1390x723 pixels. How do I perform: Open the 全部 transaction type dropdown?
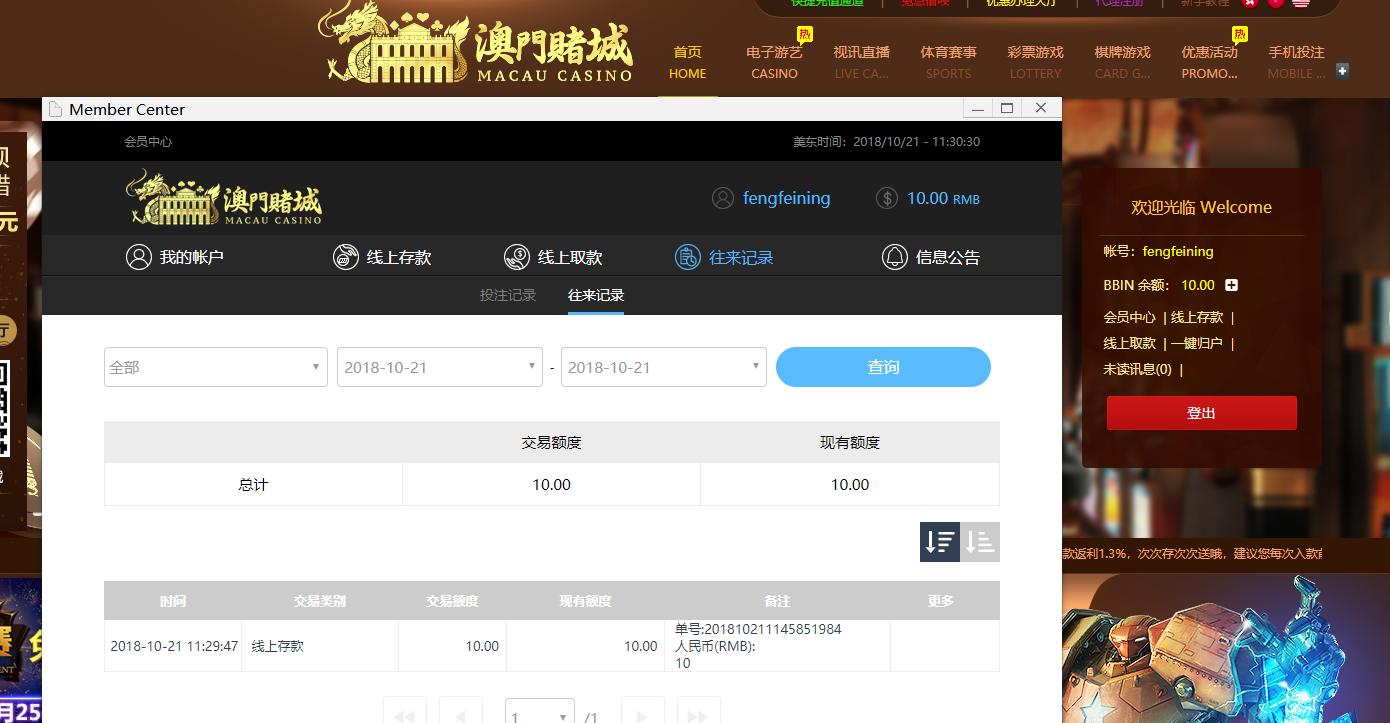tap(216, 367)
